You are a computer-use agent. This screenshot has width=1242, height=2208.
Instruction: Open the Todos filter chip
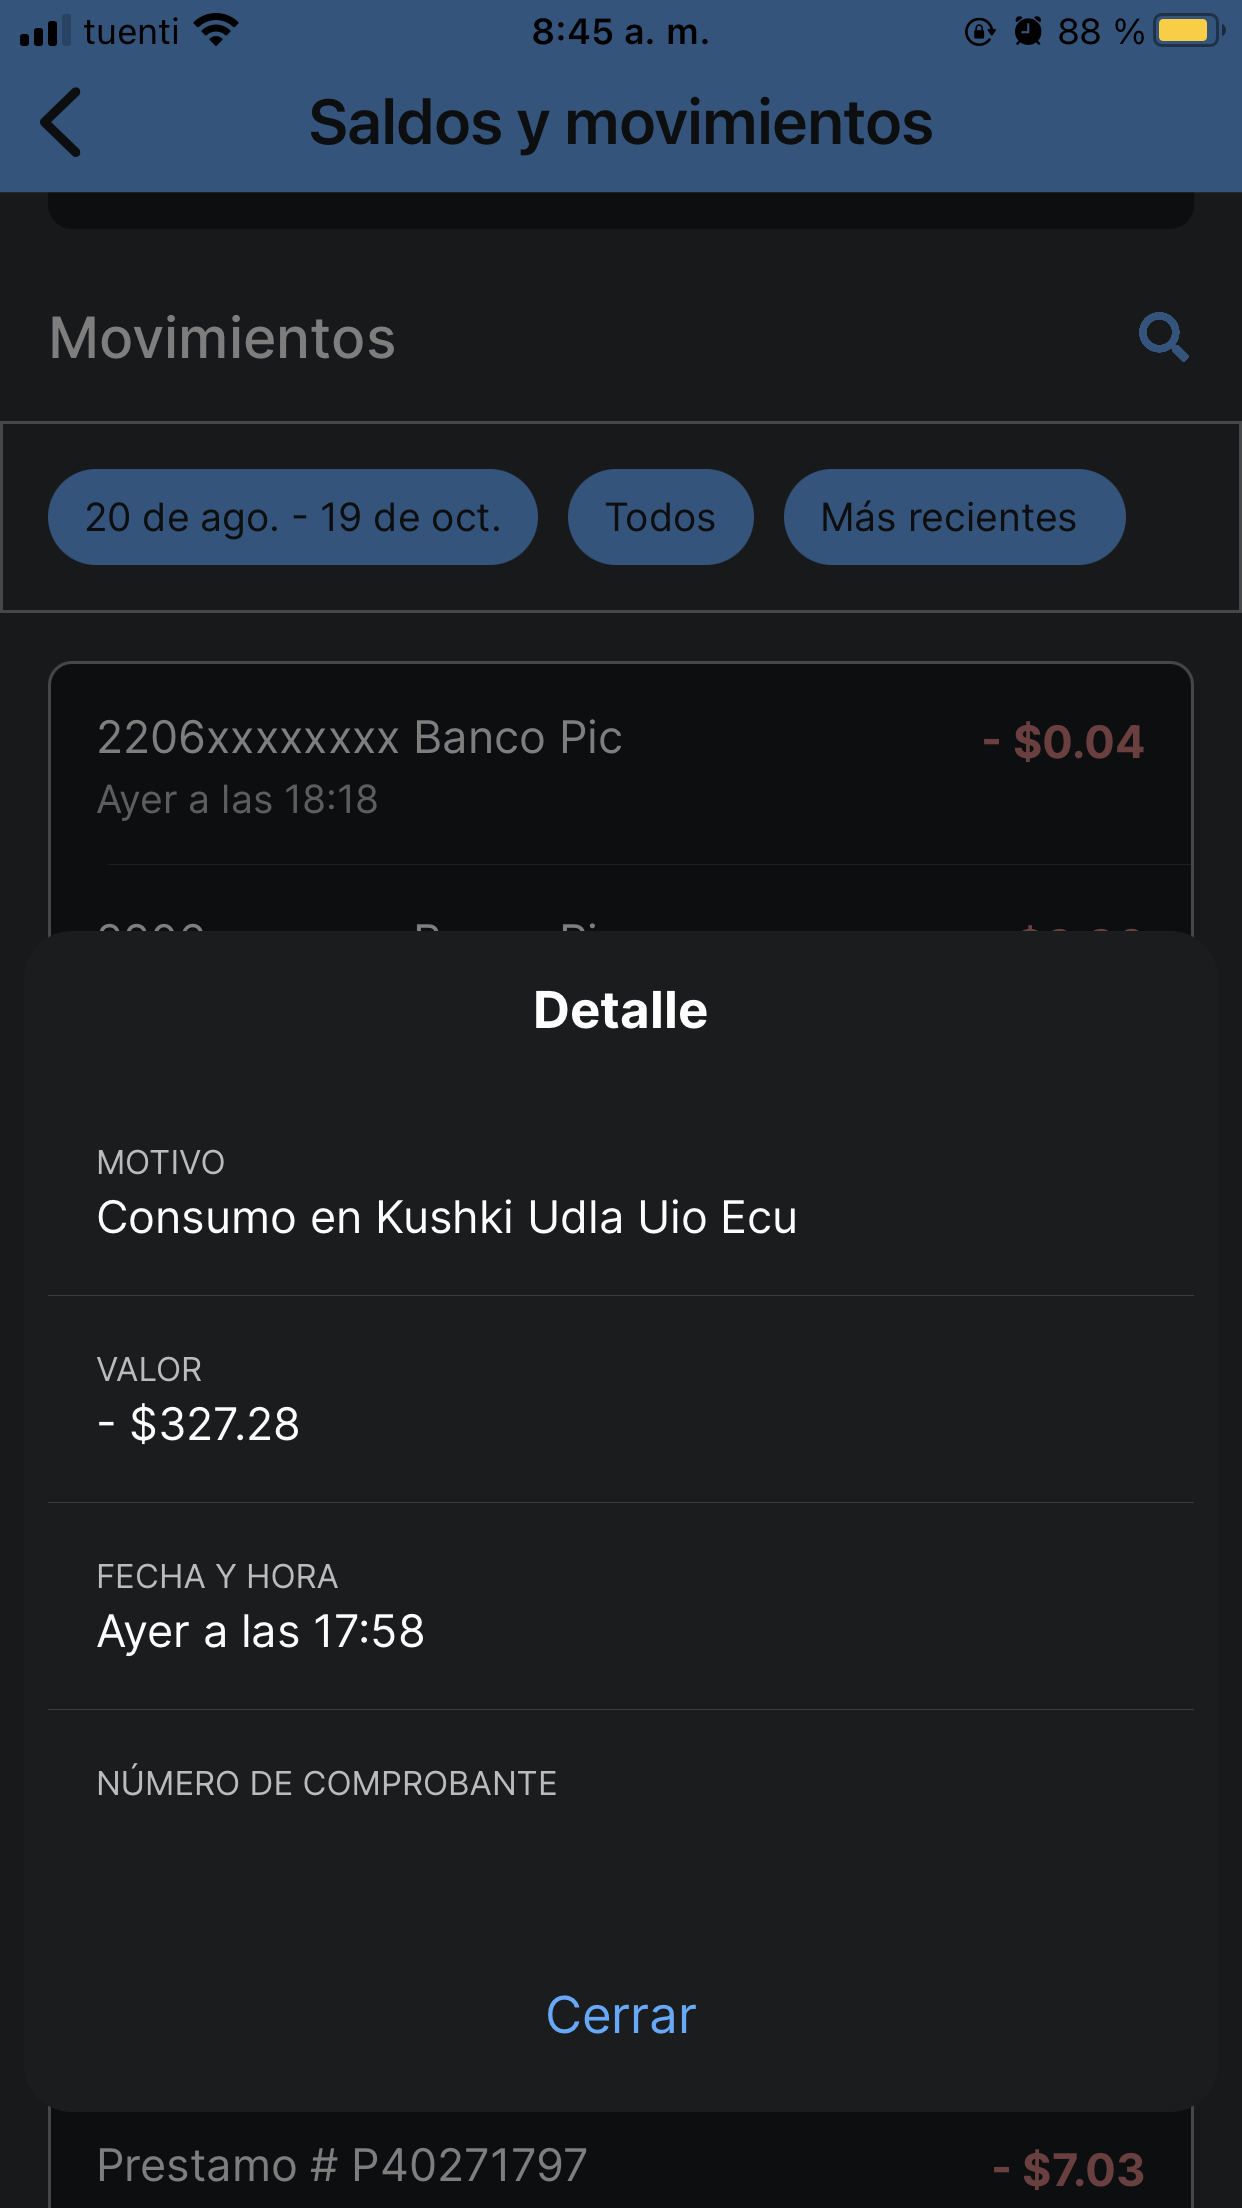(x=660, y=517)
